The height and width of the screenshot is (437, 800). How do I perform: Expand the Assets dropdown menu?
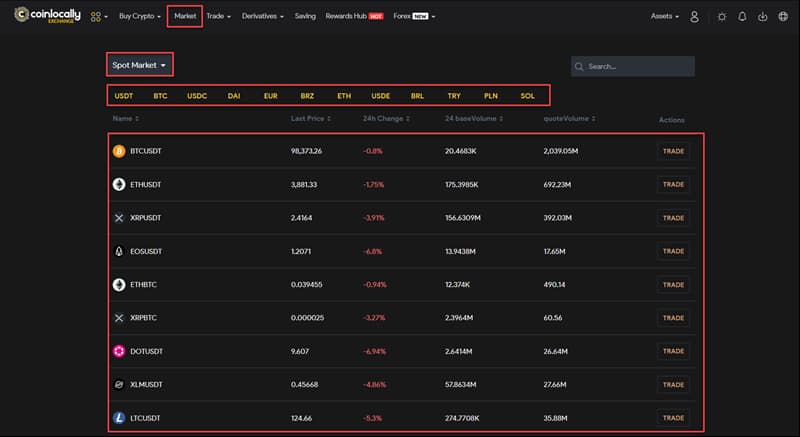pos(665,16)
